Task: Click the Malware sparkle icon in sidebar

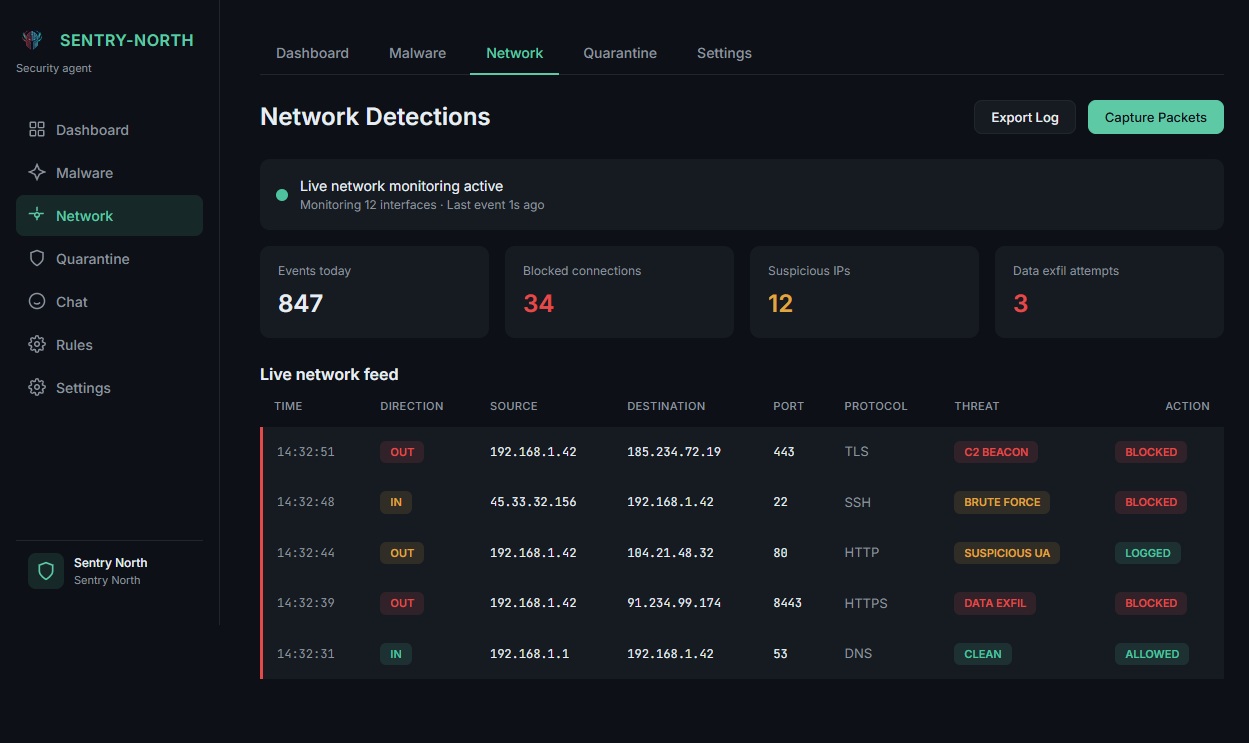Action: coord(37,172)
